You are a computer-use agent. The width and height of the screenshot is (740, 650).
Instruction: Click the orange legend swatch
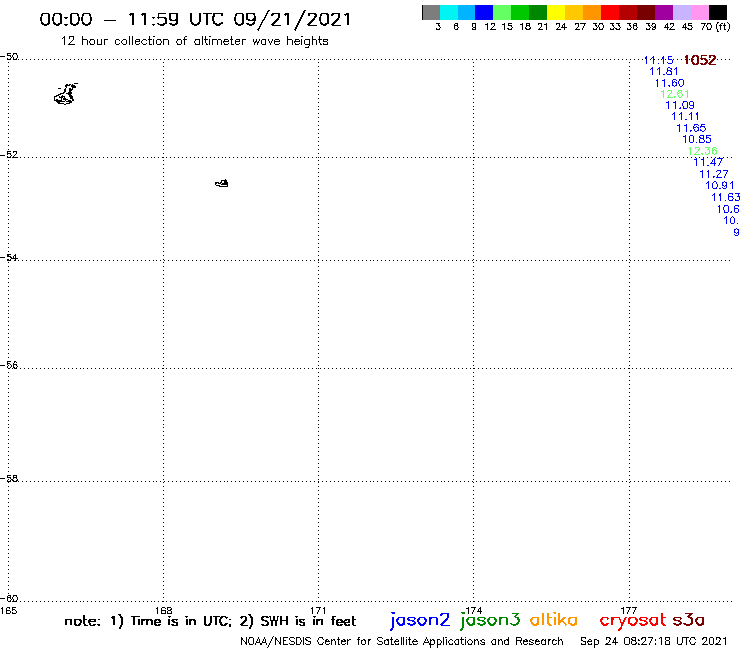(592, 12)
